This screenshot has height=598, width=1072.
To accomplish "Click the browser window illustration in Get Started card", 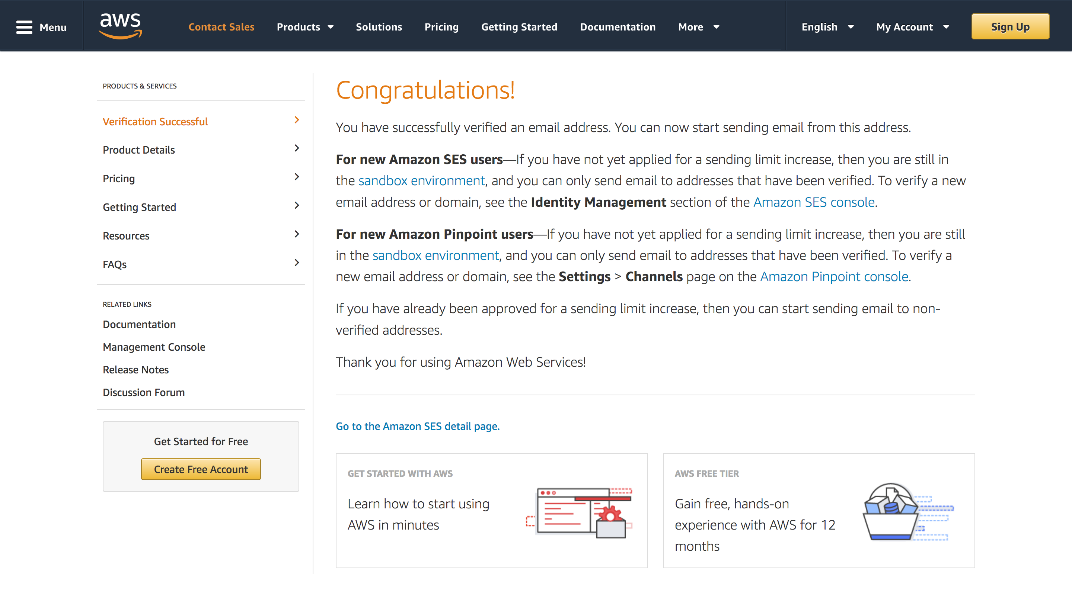I will (x=579, y=512).
